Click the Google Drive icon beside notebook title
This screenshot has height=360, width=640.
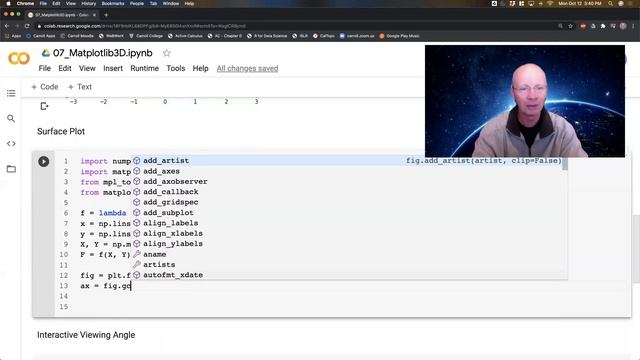[x=46, y=53]
